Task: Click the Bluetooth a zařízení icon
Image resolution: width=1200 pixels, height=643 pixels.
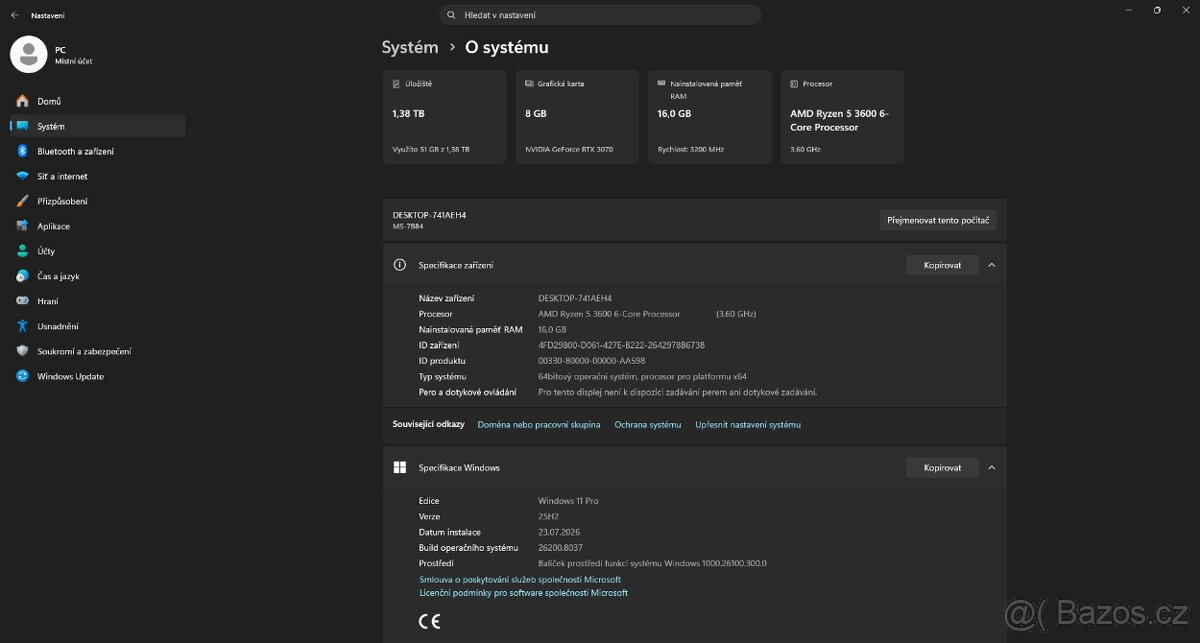Action: [22, 151]
